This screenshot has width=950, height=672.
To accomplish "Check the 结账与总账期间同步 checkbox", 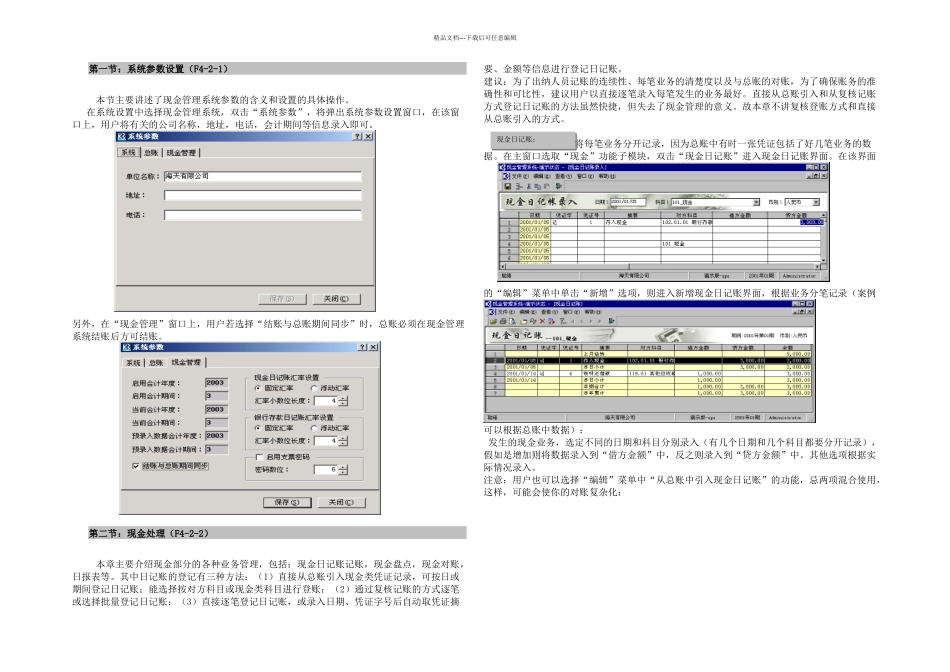I will tap(135, 466).
